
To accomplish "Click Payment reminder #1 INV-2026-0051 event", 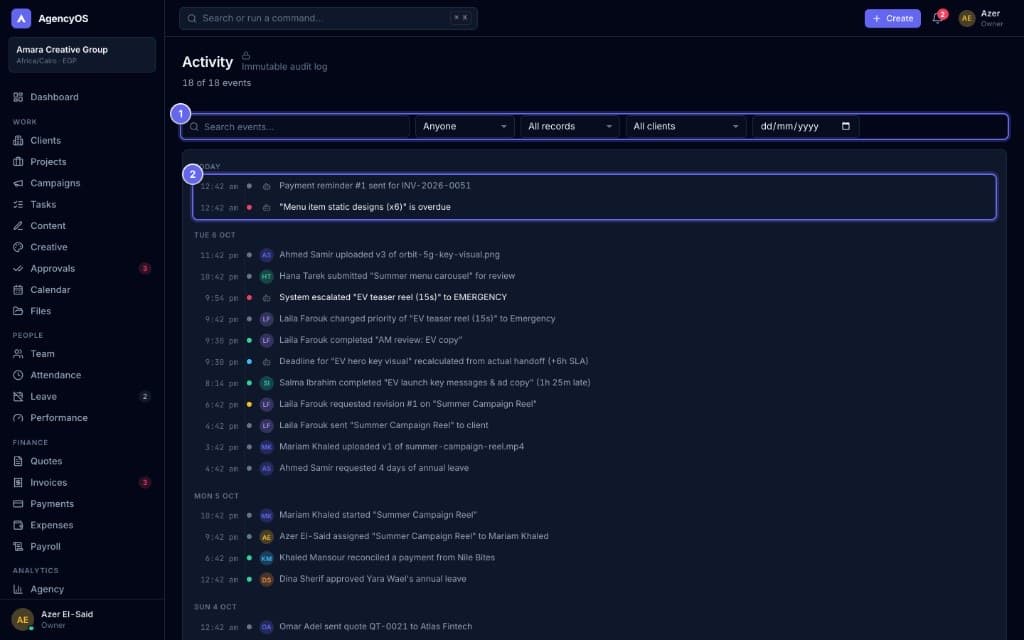I will (x=594, y=186).
